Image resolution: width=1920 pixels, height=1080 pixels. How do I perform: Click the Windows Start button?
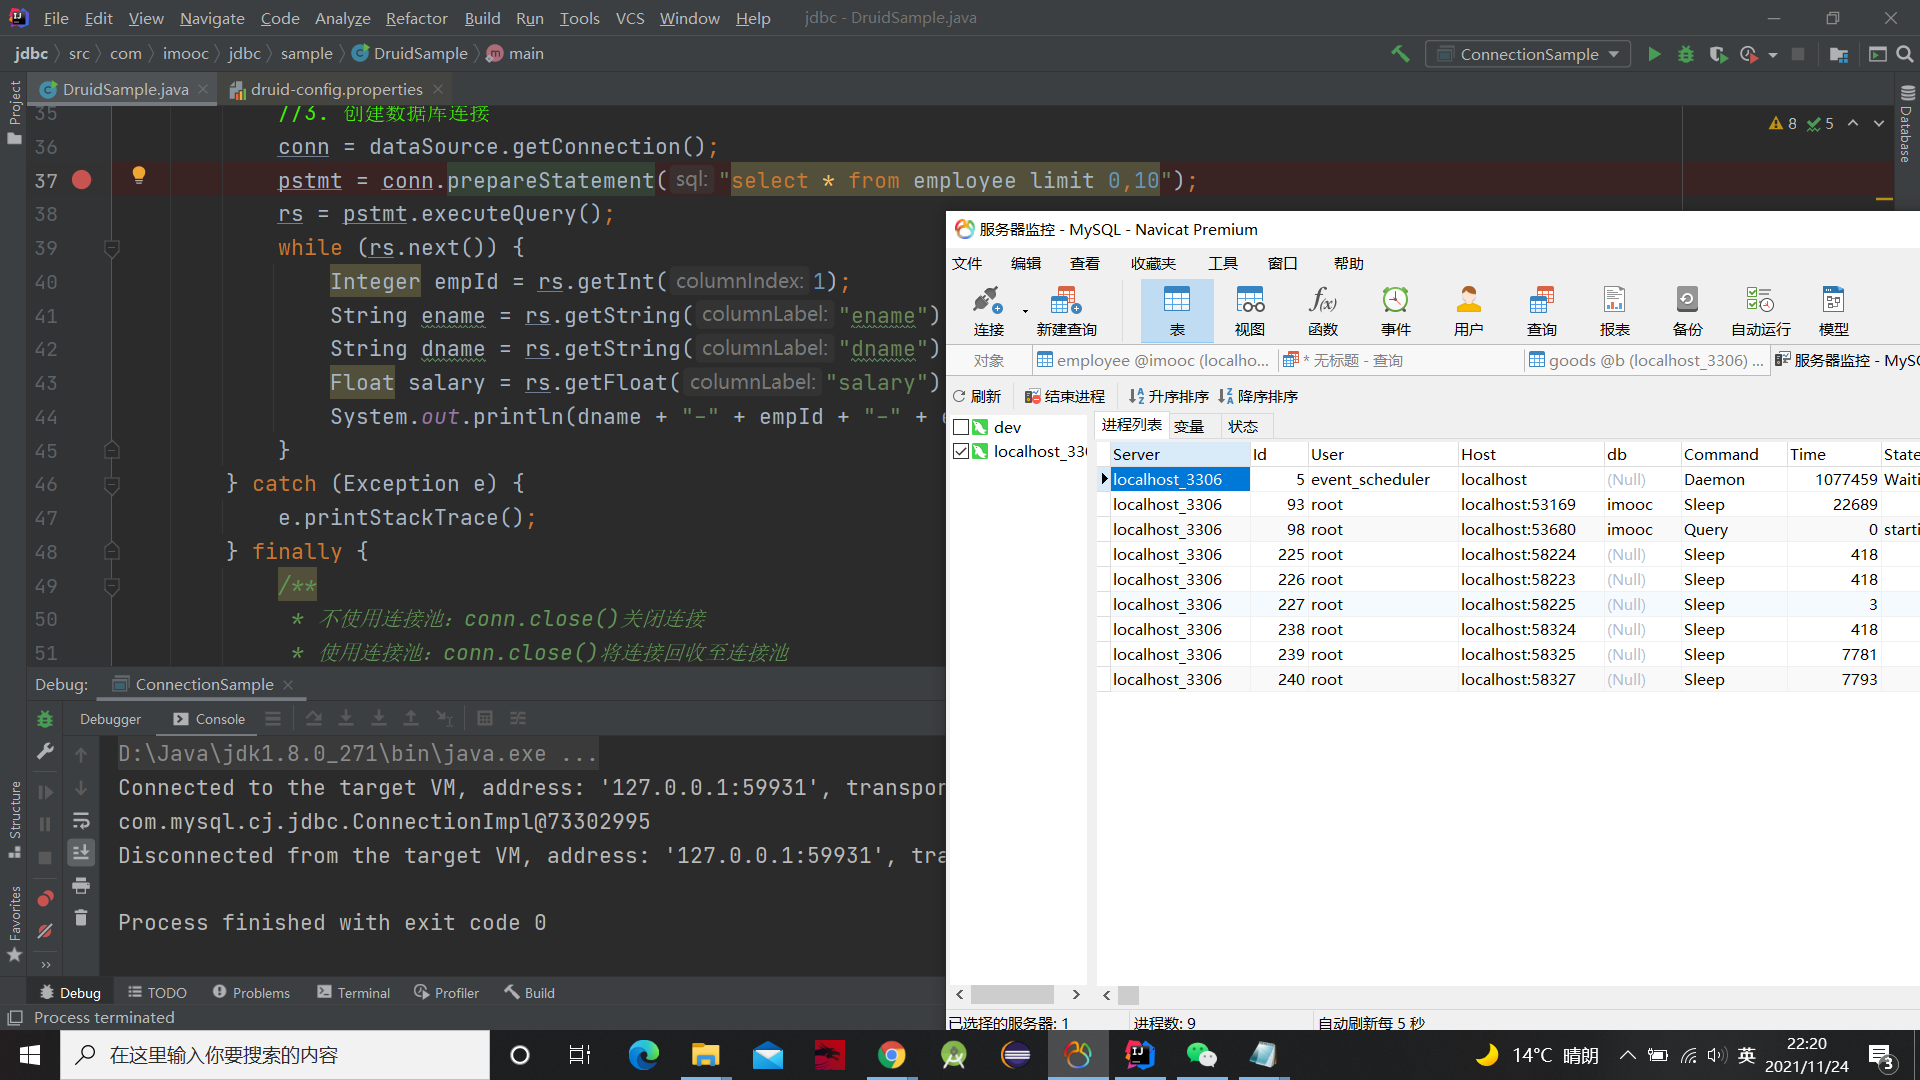[29, 1055]
